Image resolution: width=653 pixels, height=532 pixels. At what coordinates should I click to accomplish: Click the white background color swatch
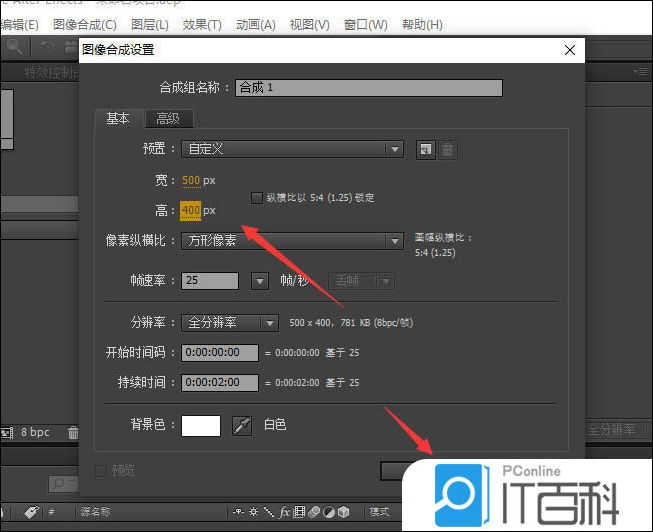pos(201,425)
